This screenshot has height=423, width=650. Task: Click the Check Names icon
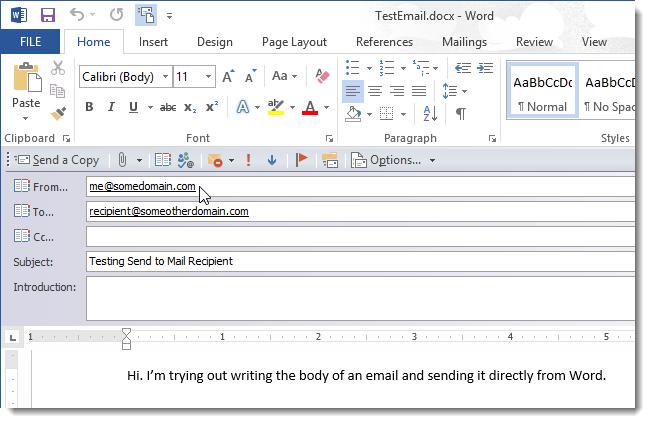185,160
